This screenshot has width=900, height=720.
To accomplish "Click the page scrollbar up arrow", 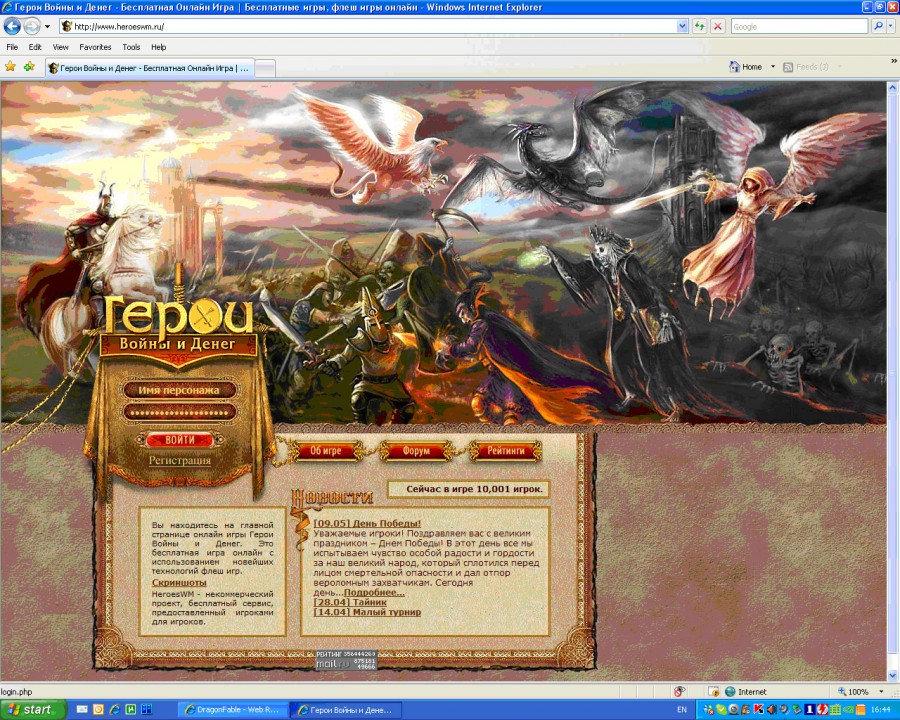I will click(893, 88).
